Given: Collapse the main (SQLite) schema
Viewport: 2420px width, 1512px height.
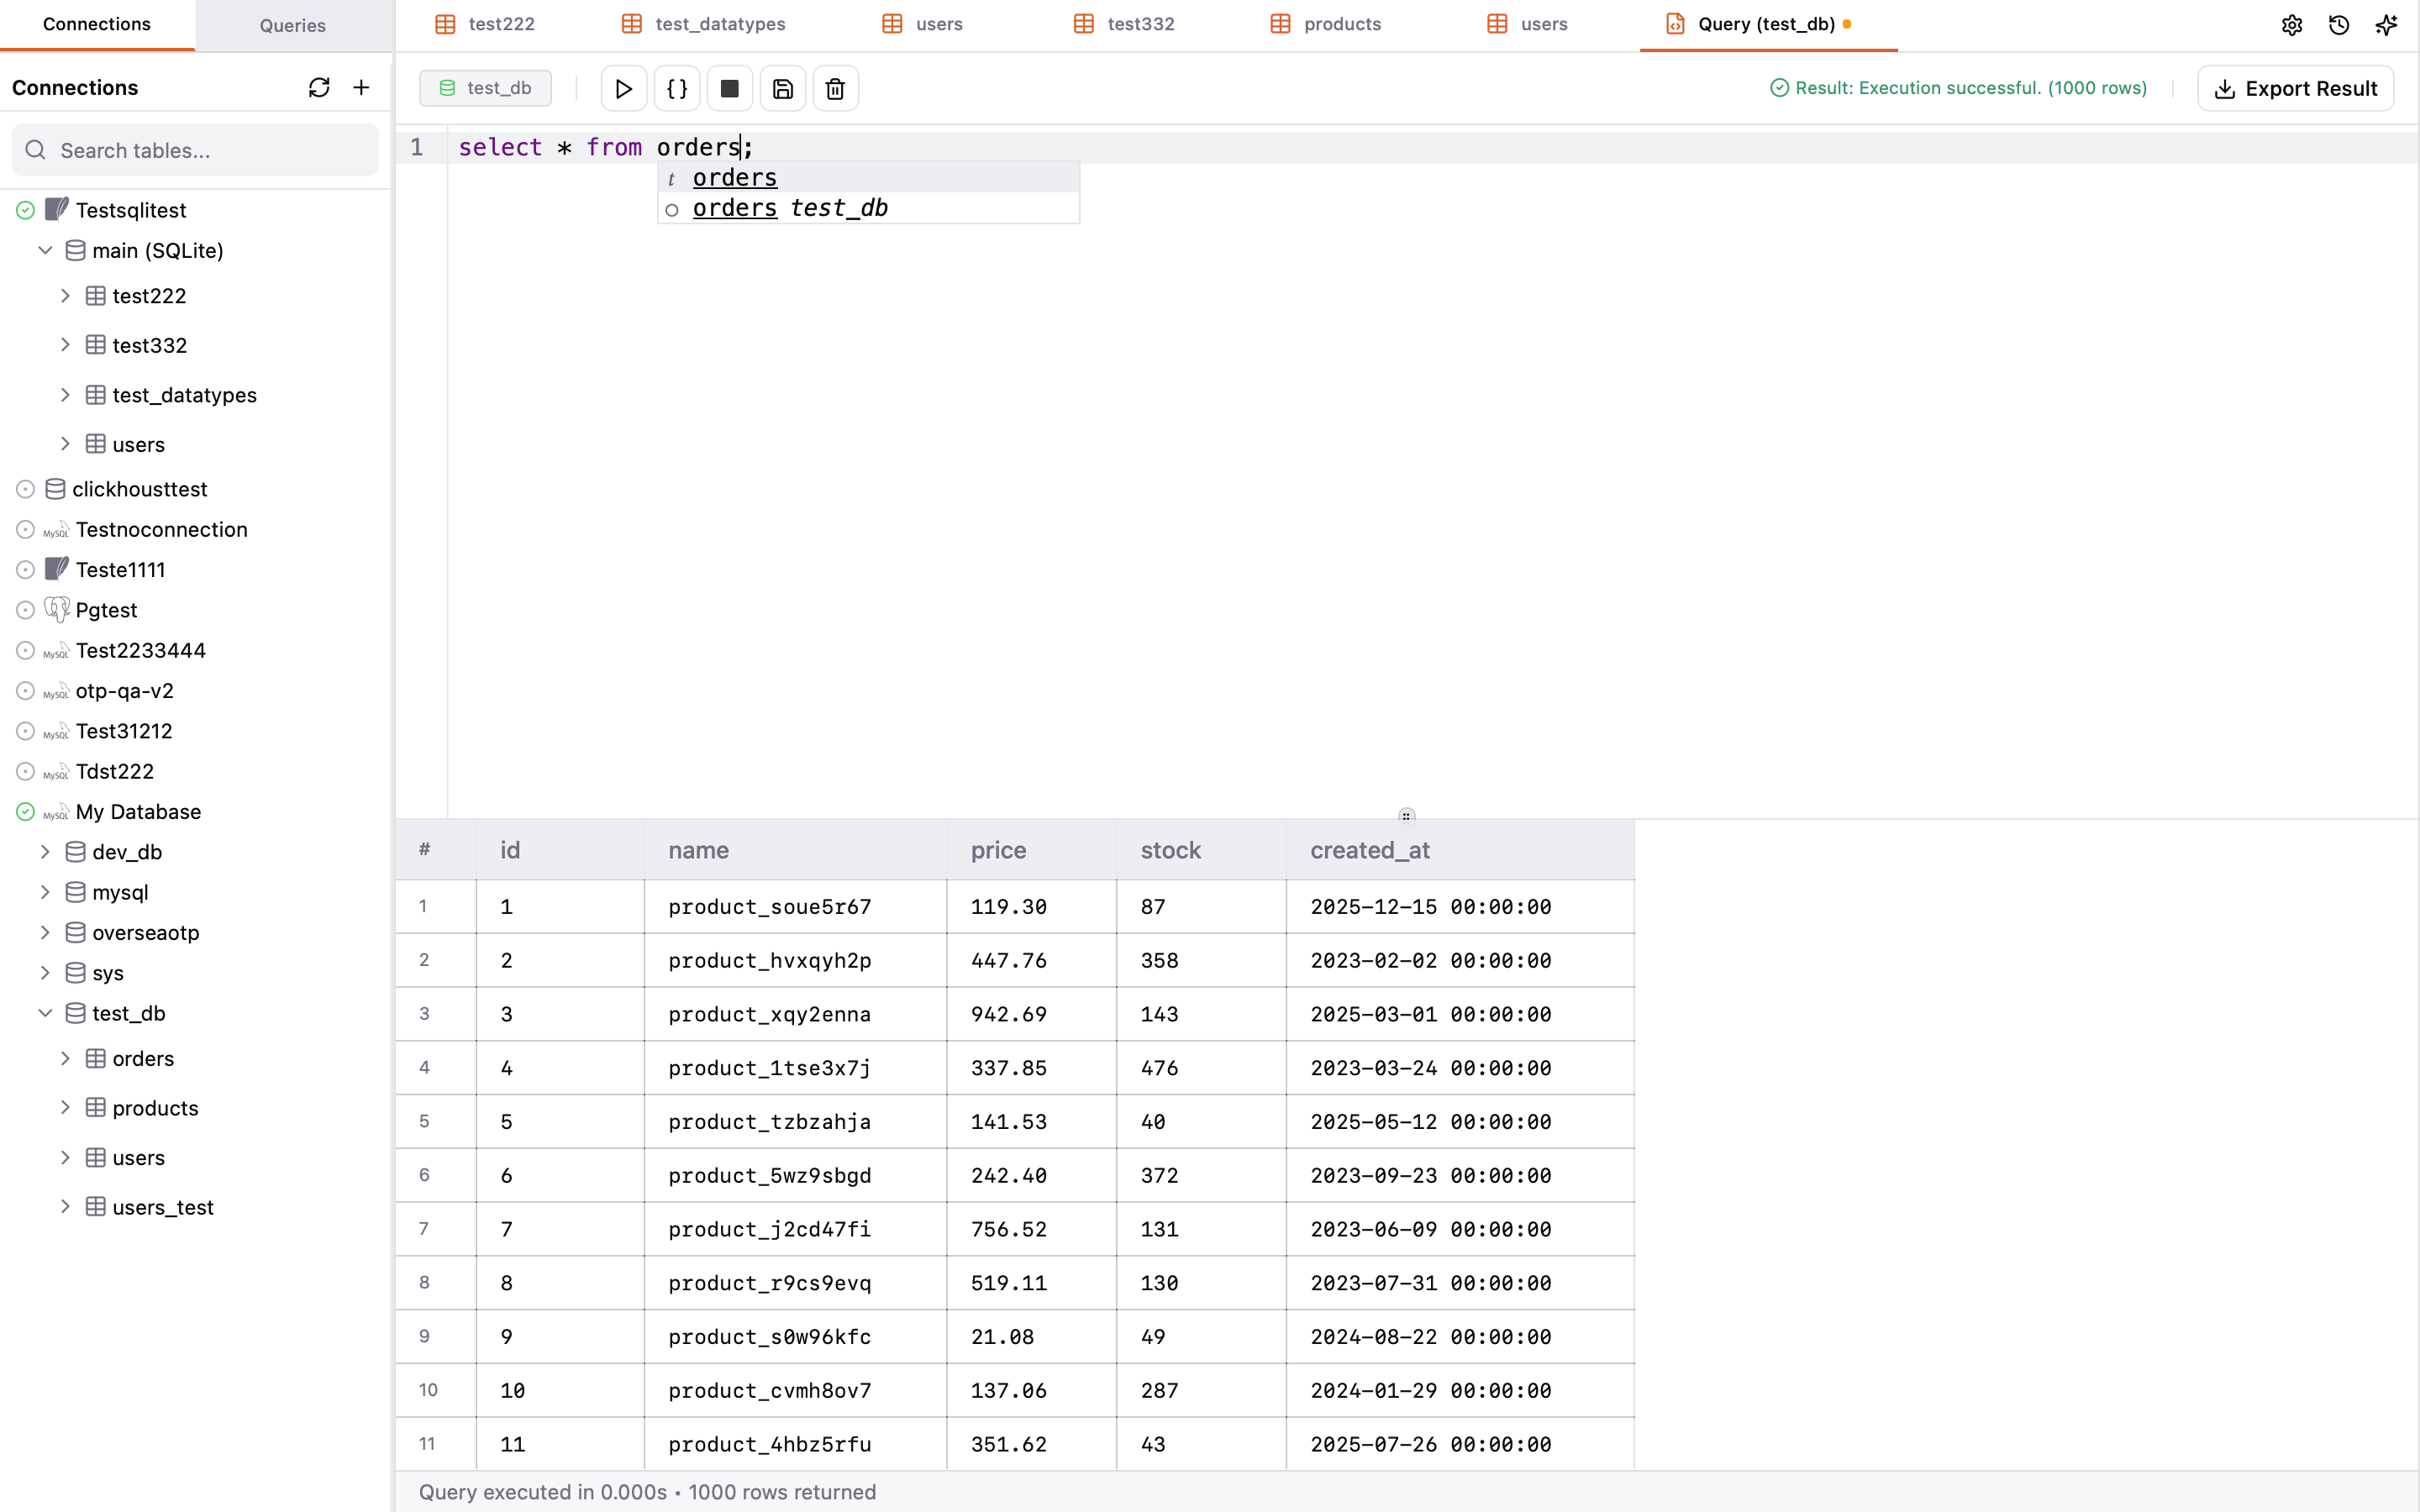Looking at the screenshot, I should (x=45, y=250).
